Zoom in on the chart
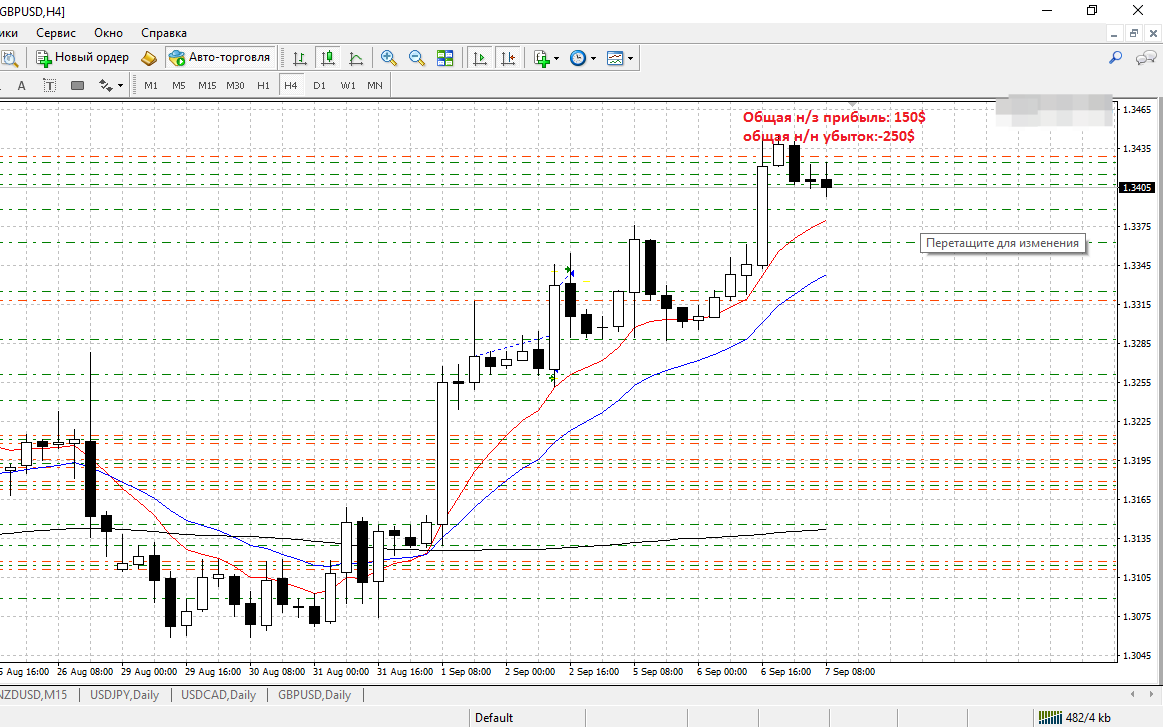This screenshot has height=727, width=1163. (x=389, y=58)
